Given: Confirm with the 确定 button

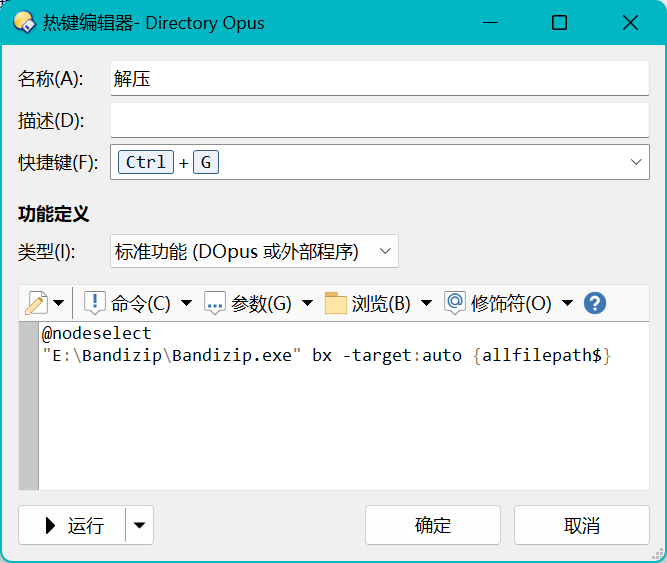Looking at the screenshot, I should (x=433, y=526).
